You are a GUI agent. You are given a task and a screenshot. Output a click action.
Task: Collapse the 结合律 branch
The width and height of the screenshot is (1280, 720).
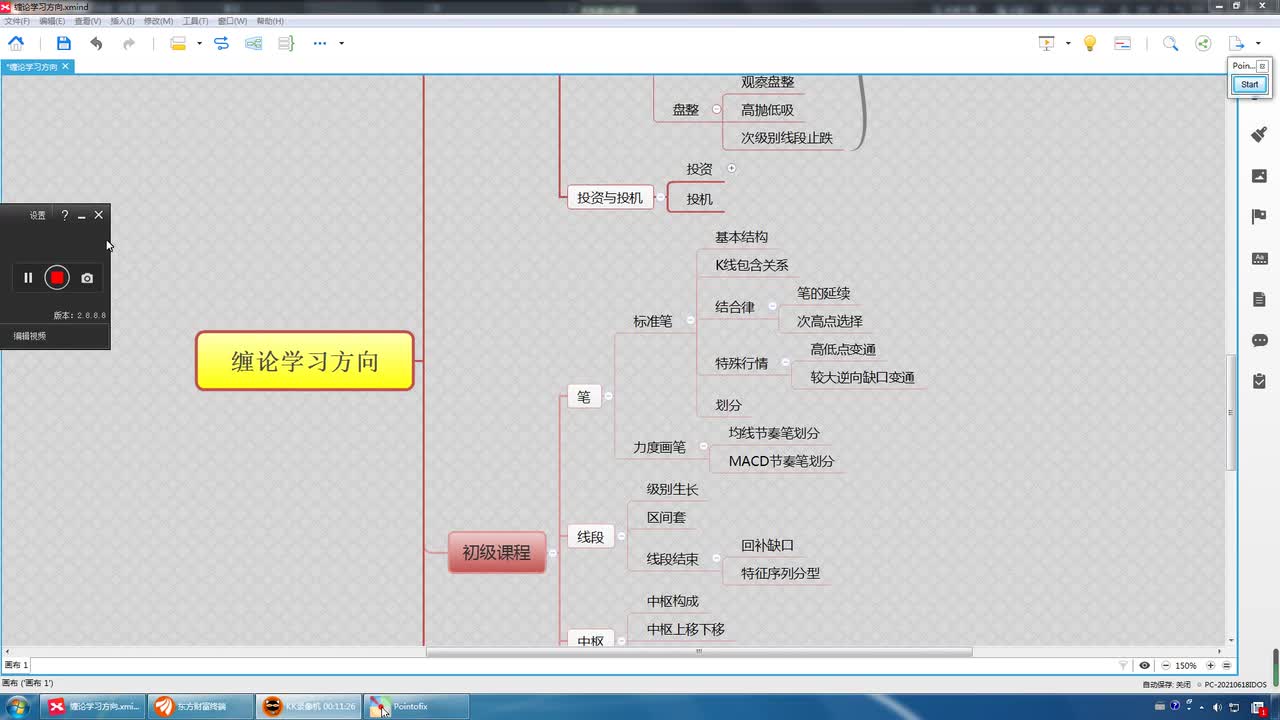click(772, 307)
